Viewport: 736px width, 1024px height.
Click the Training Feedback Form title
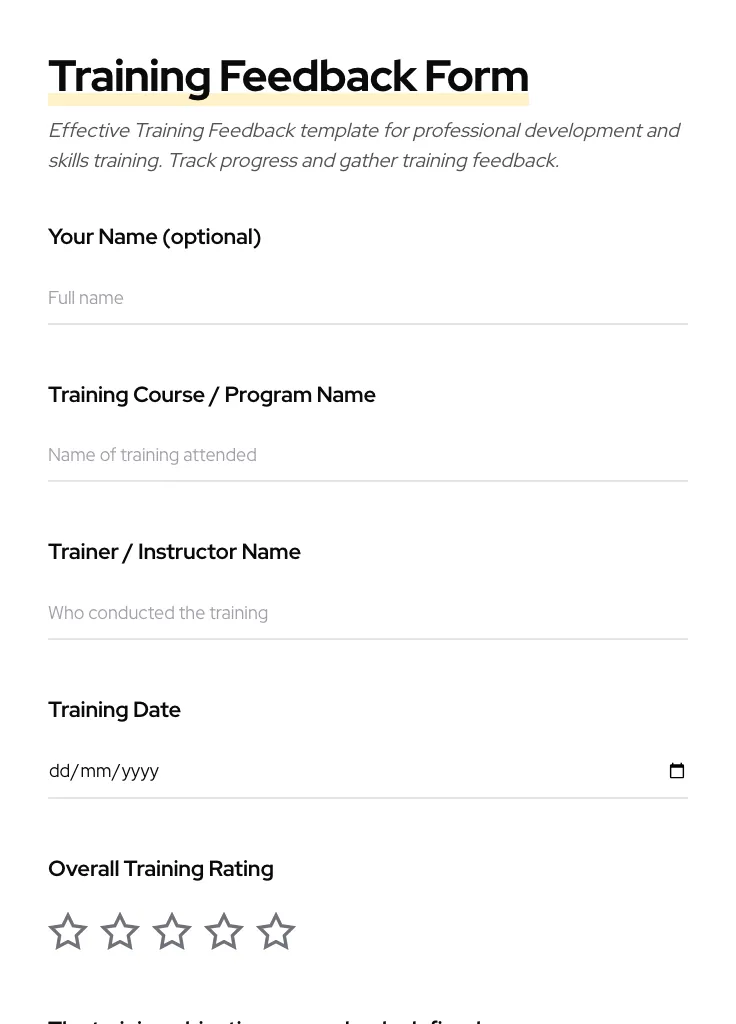coord(288,76)
